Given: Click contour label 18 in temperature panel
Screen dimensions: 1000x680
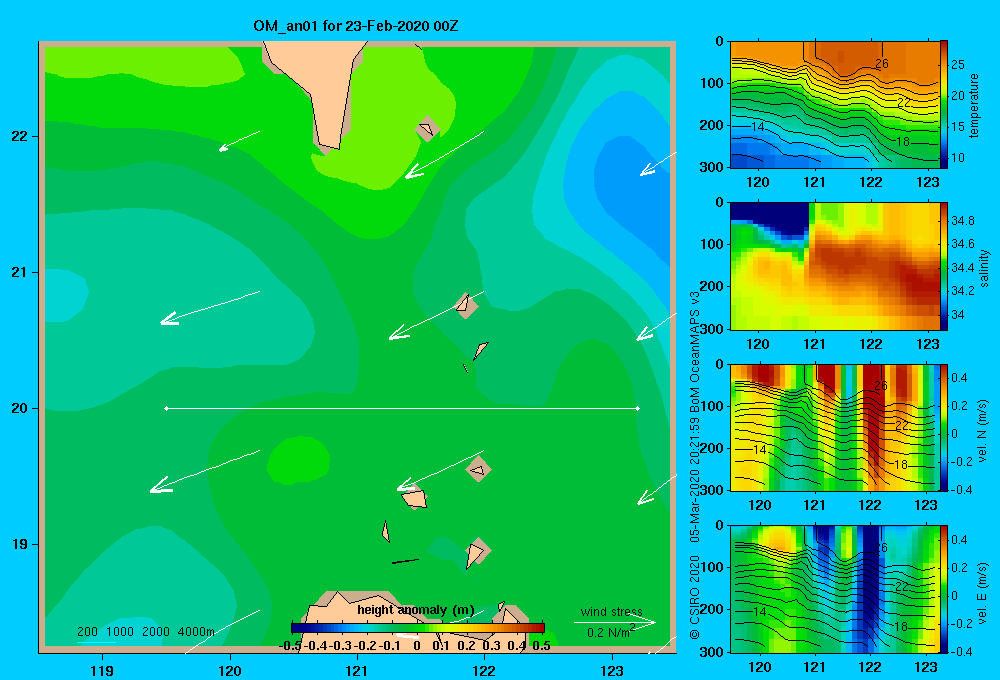Looking at the screenshot, I should click(902, 142).
